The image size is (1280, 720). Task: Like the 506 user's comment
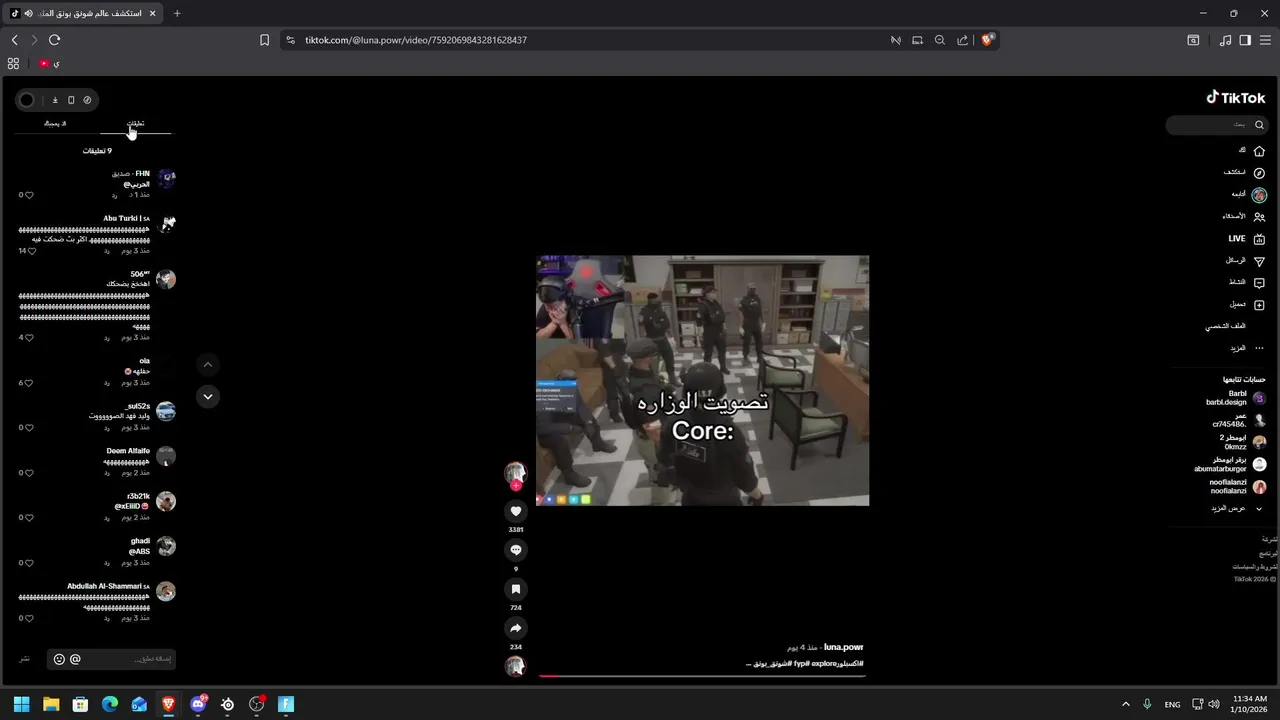coord(30,338)
